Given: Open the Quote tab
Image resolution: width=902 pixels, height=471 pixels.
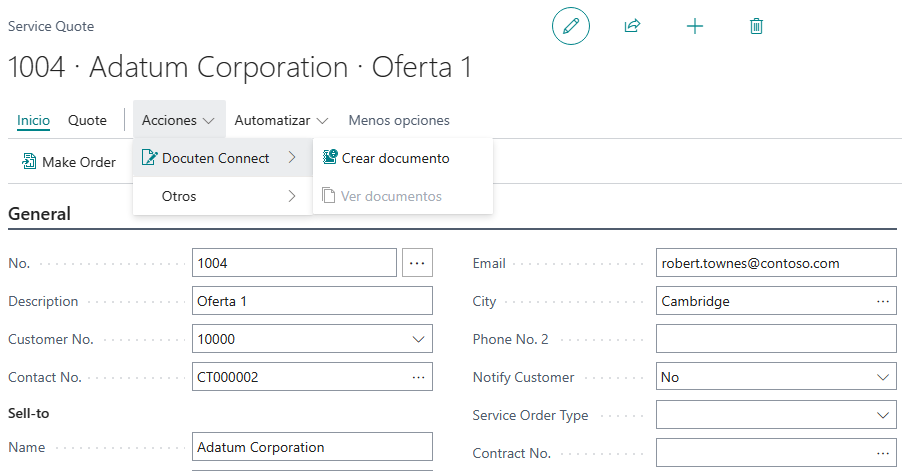Looking at the screenshot, I should coord(87,120).
